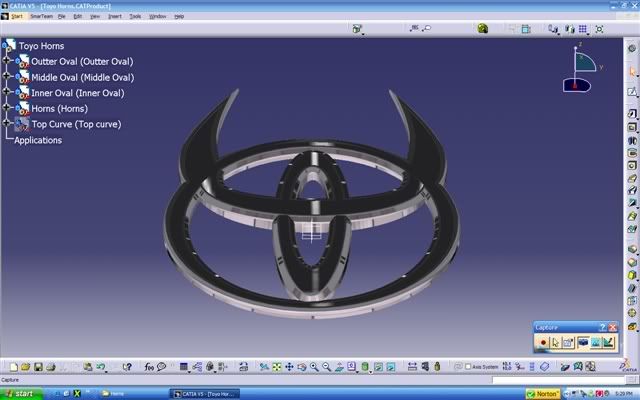Screen dimensions: 640x400
Task: Click the Hide/Show icon
Action: coord(378,367)
